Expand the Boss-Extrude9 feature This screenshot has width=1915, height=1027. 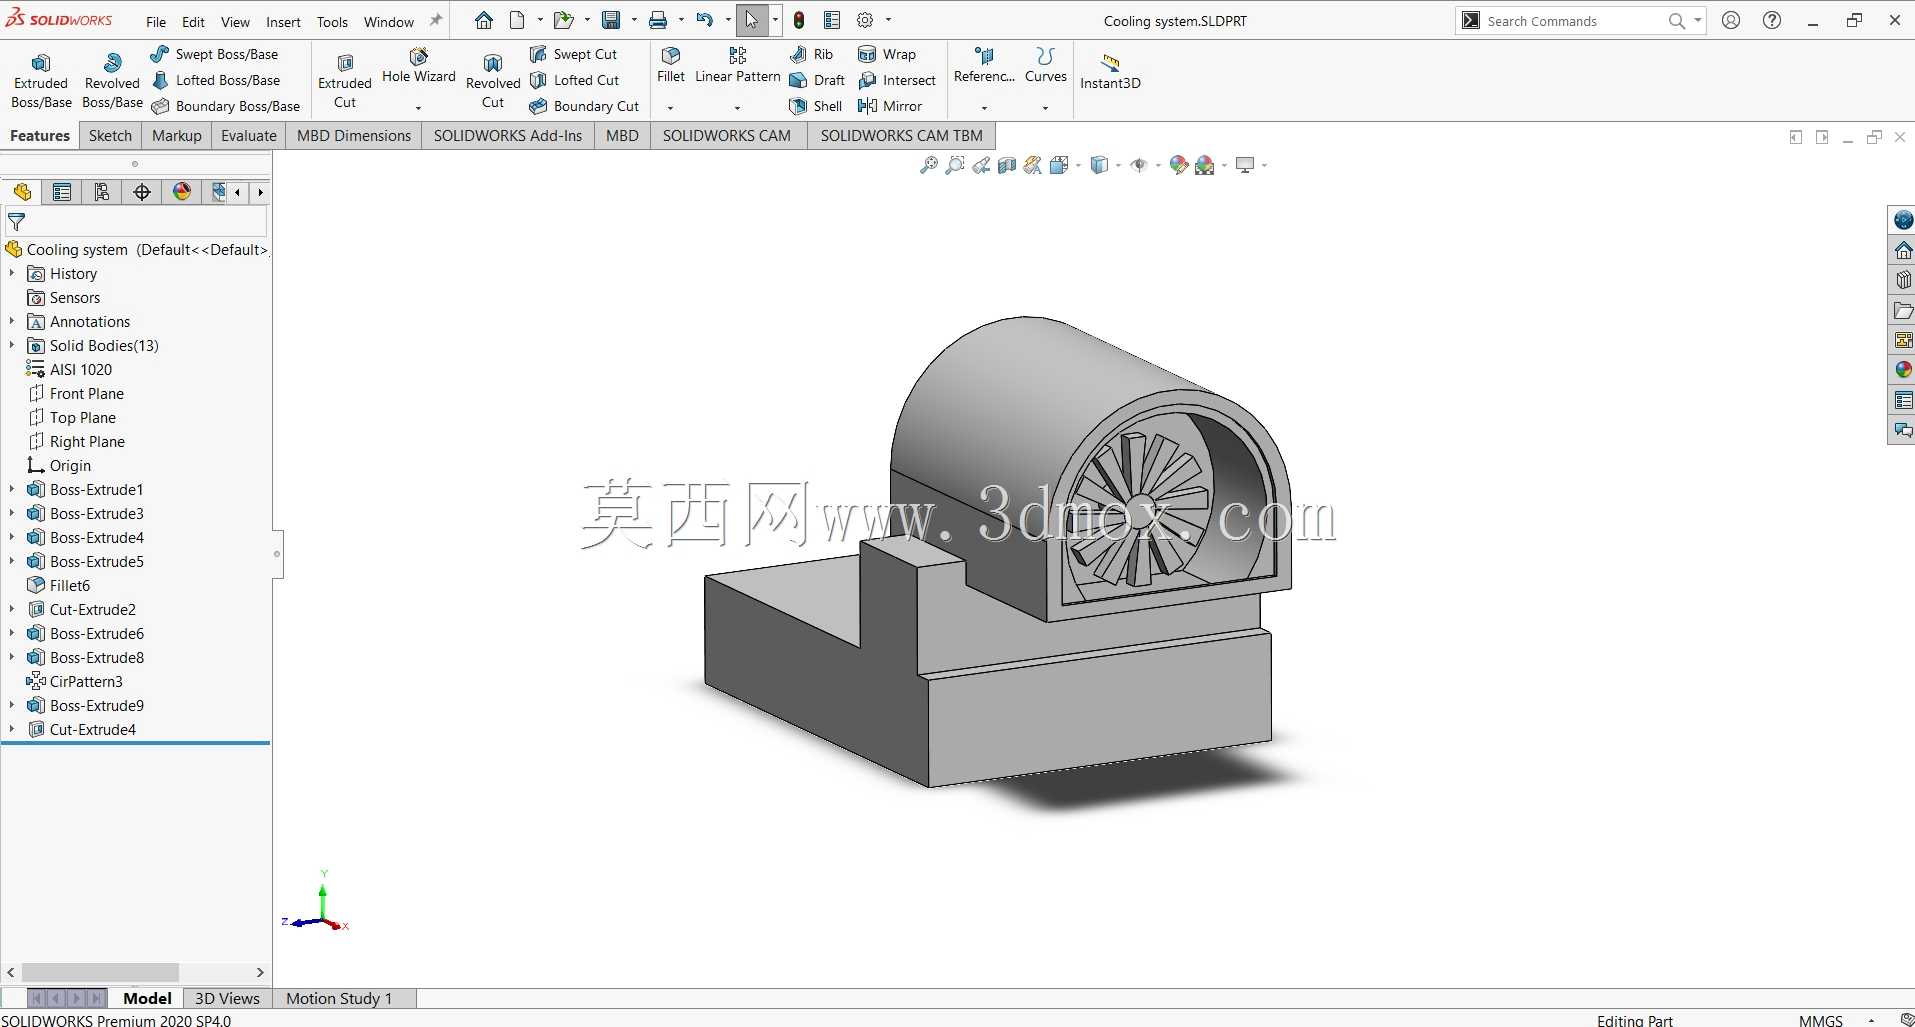[12, 705]
